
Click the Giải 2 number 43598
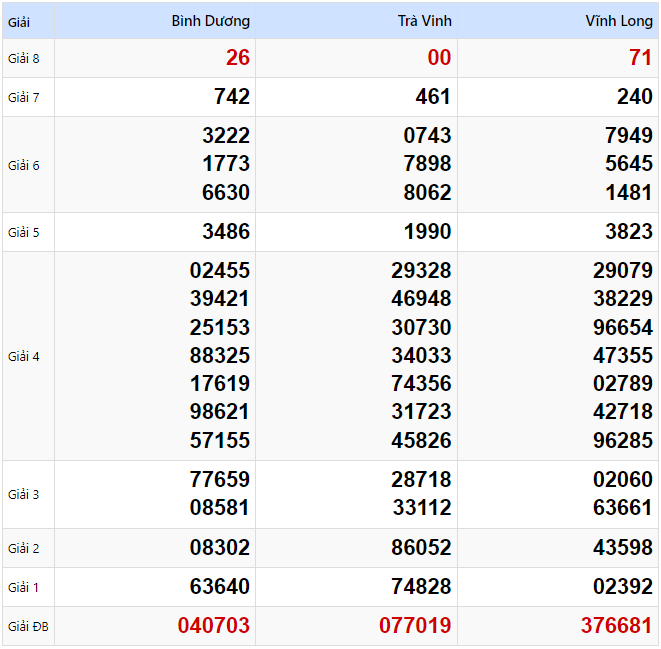[623, 548]
